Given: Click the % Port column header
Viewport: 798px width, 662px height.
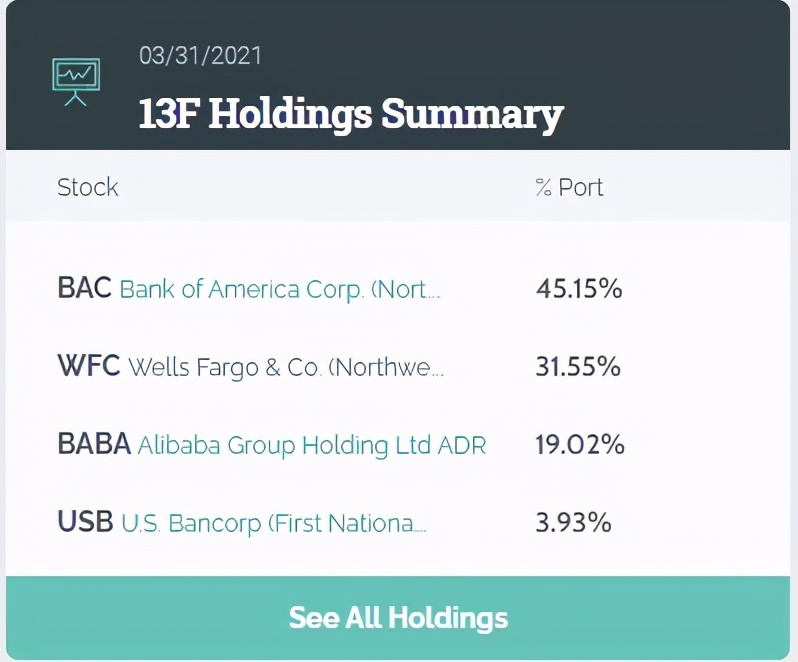Looking at the screenshot, I should click(x=569, y=187).
